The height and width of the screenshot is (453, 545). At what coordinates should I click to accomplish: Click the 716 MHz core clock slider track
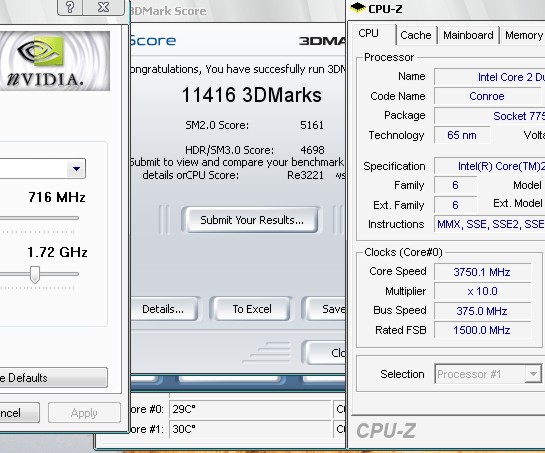(x=39, y=218)
